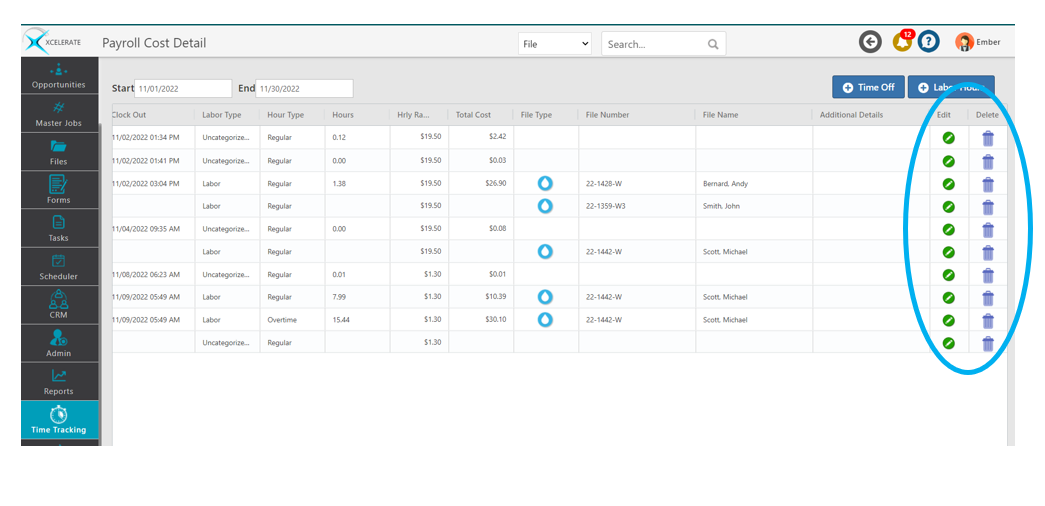This screenshot has width=1045, height=506.
Task: Open the Start date picker field
Action: pos(183,89)
